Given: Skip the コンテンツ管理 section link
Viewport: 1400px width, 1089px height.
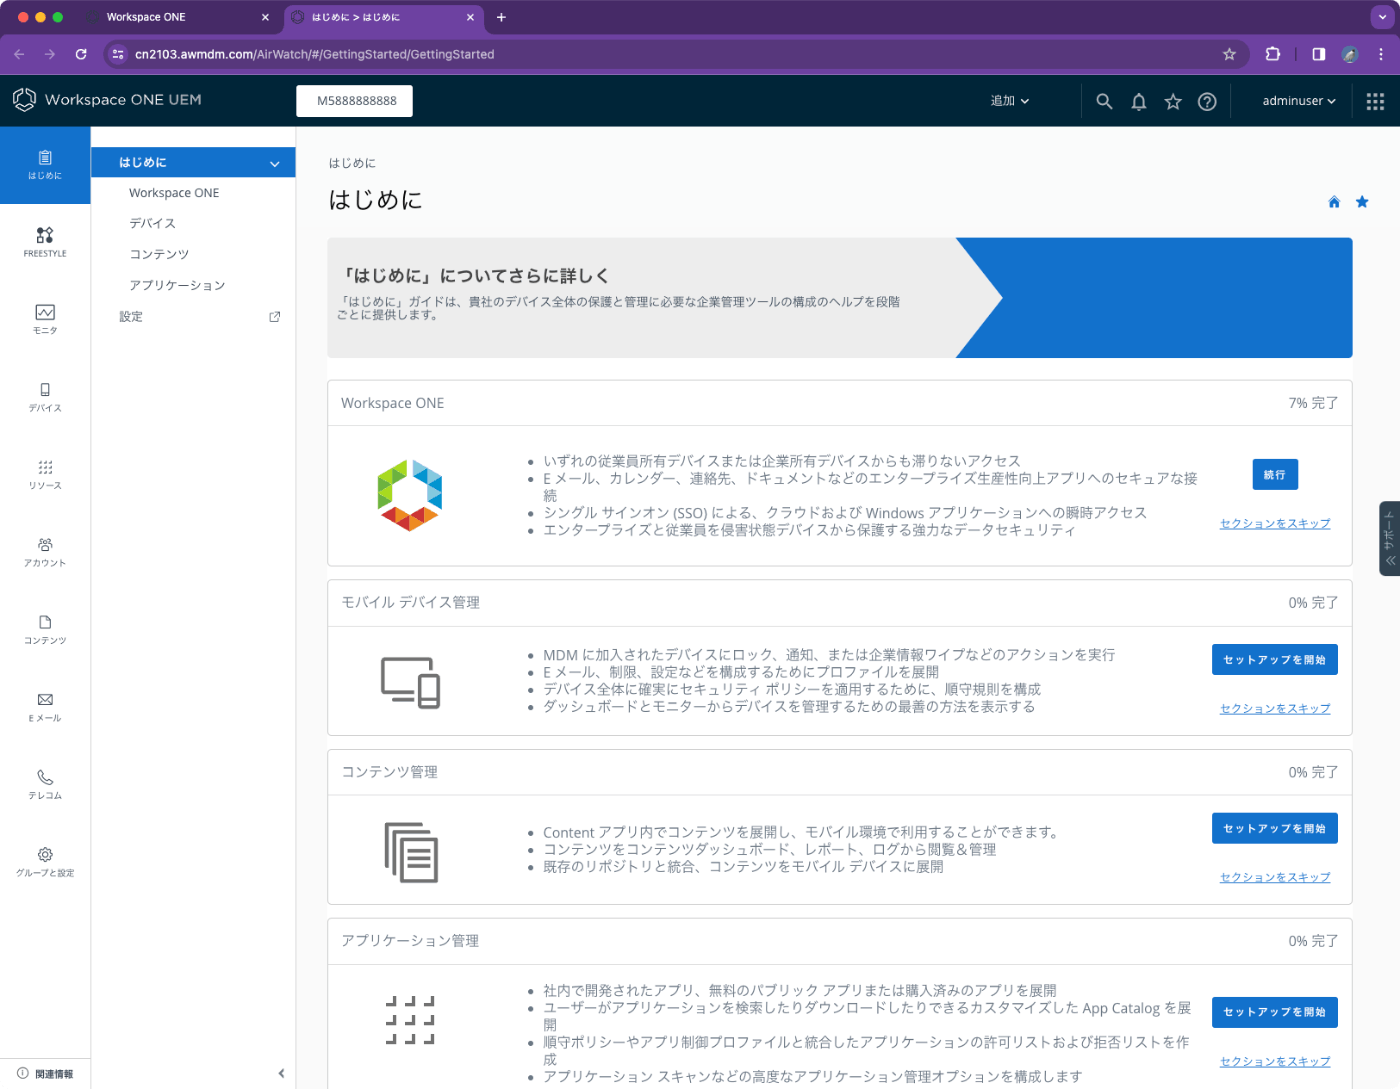Looking at the screenshot, I should pyautogui.click(x=1275, y=878).
